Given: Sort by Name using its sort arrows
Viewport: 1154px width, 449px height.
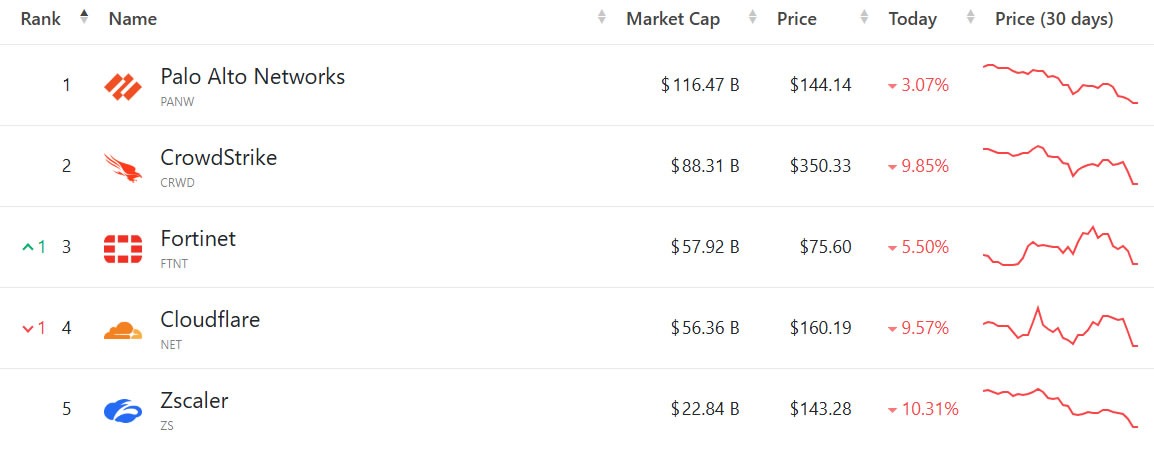Looking at the screenshot, I should [x=602, y=18].
